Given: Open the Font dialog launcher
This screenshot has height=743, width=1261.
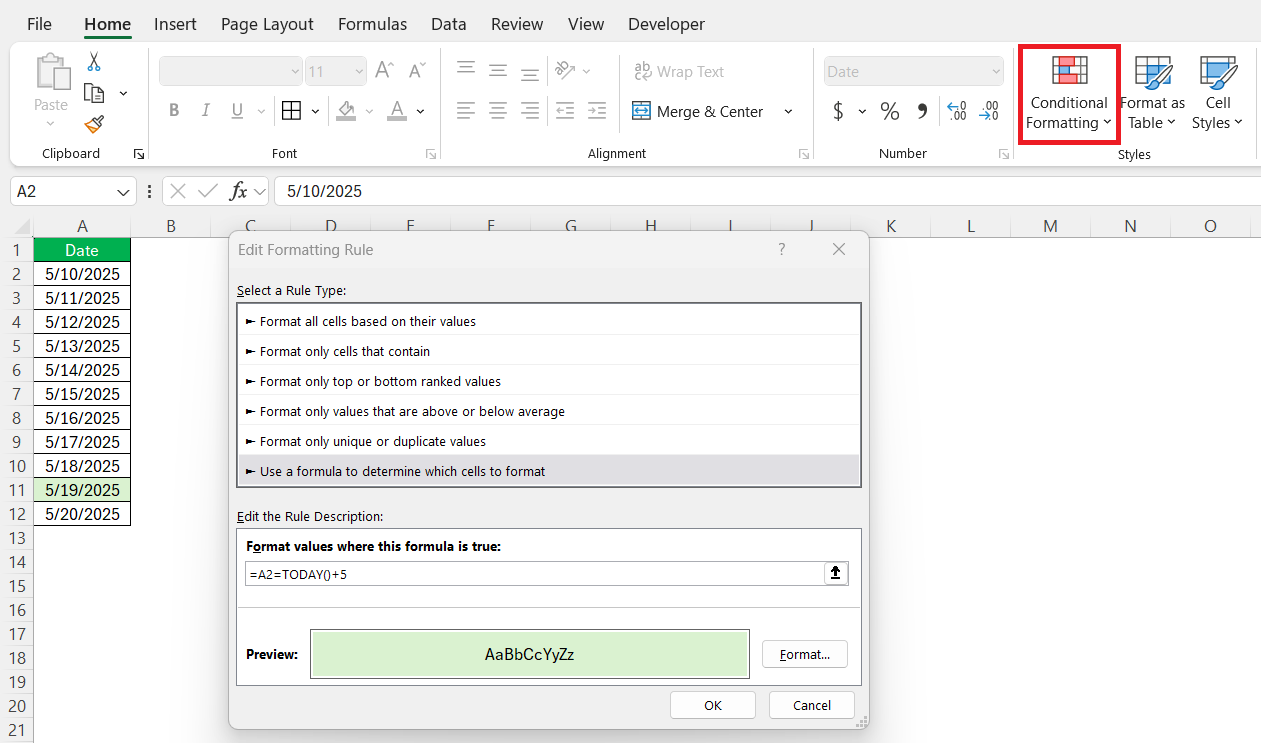Looking at the screenshot, I should 431,154.
